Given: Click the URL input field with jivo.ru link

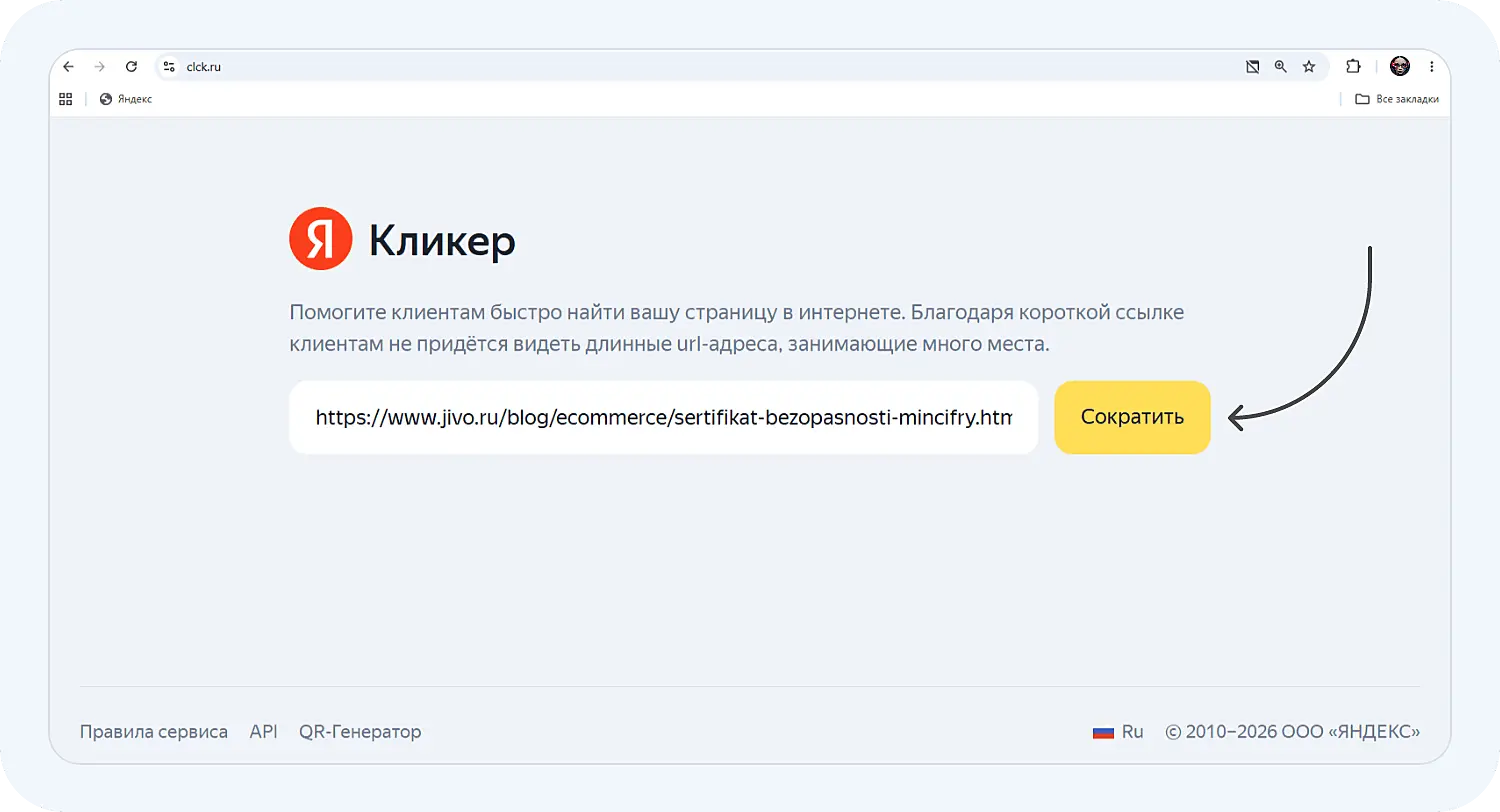Looking at the screenshot, I should pyautogui.click(x=664, y=417).
